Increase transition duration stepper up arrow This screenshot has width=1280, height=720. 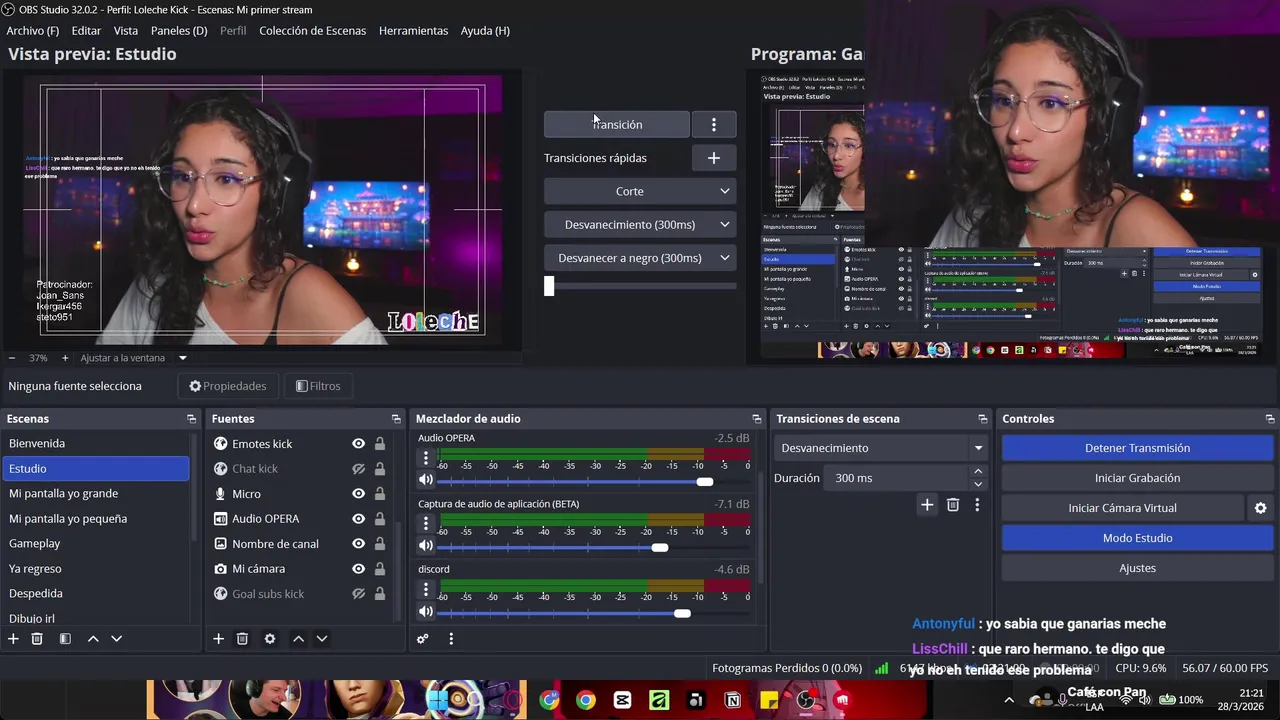pos(978,472)
